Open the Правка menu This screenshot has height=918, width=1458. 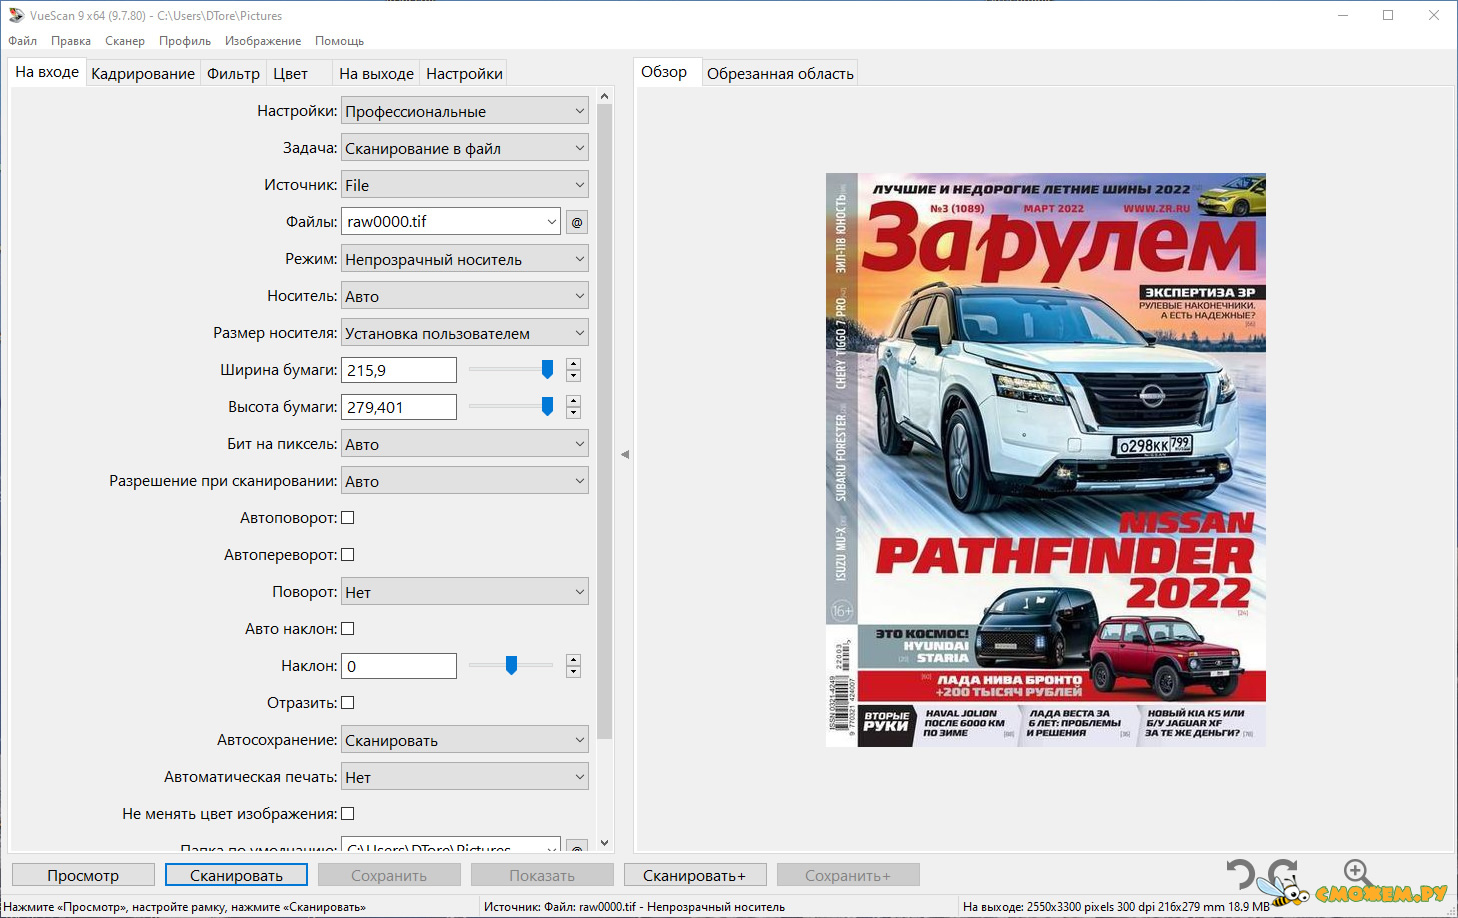71,41
